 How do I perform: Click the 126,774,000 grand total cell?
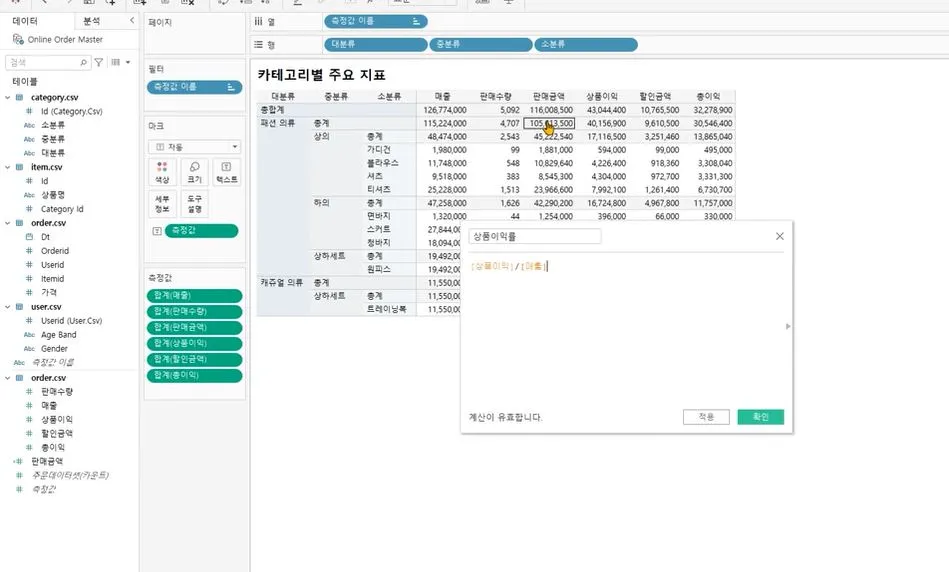(445, 110)
